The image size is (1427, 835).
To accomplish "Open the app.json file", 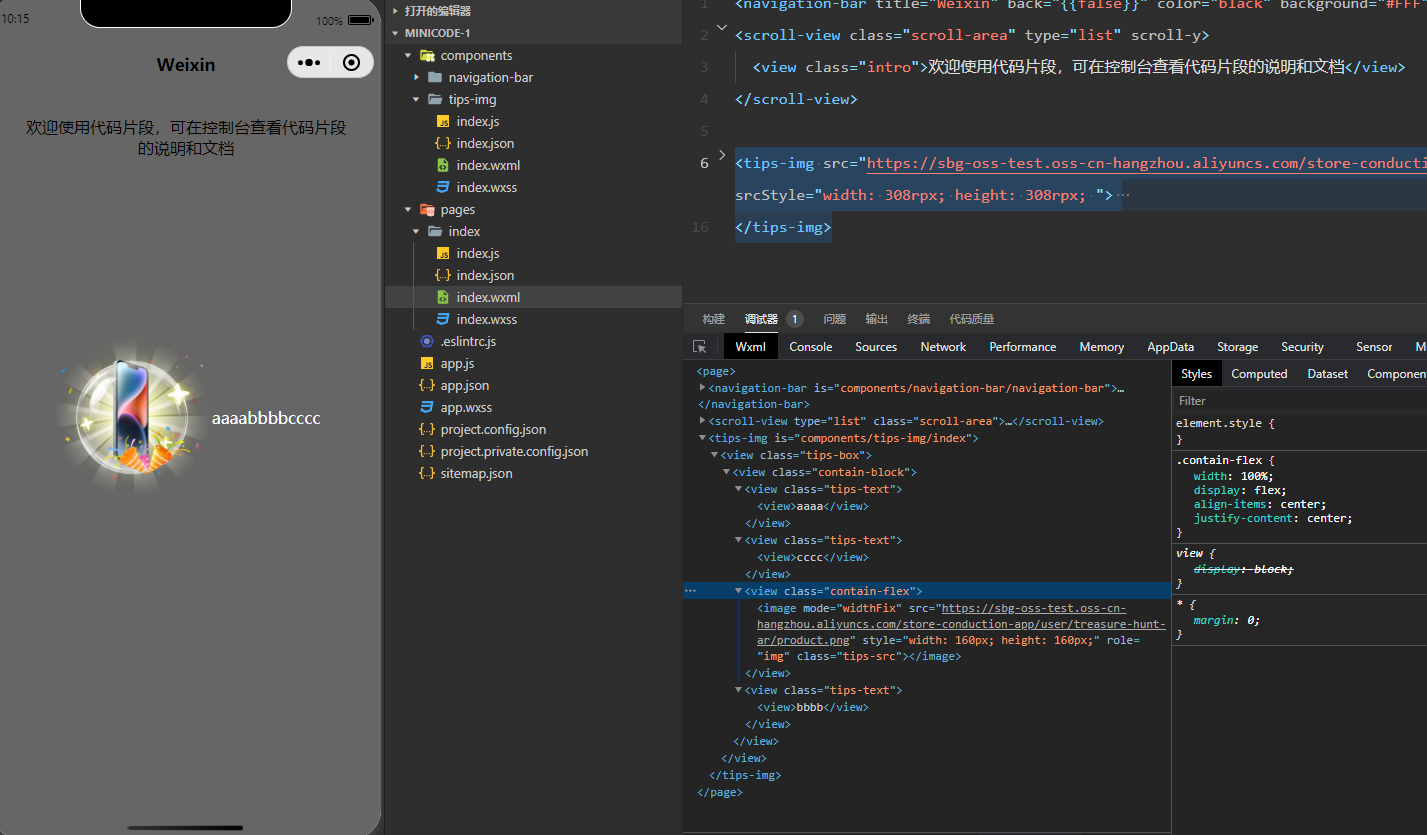I will tap(465, 385).
